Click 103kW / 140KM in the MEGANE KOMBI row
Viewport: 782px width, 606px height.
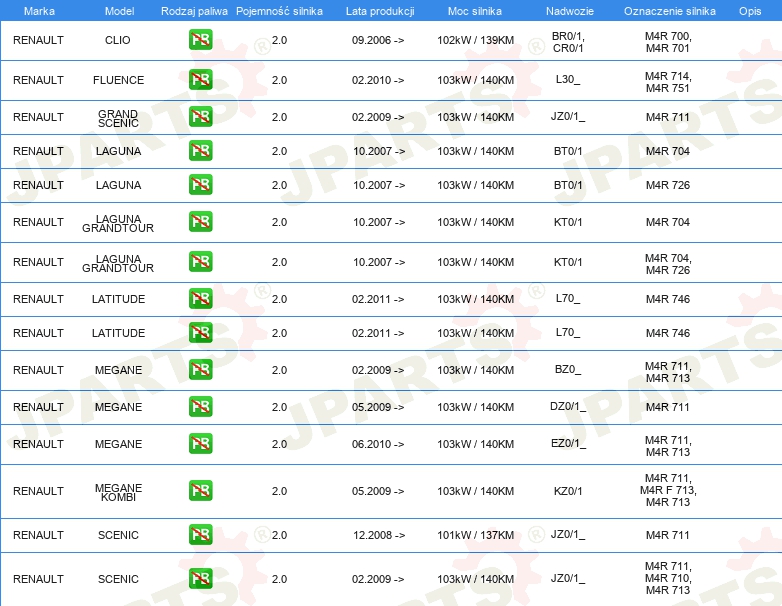pyautogui.click(x=475, y=491)
